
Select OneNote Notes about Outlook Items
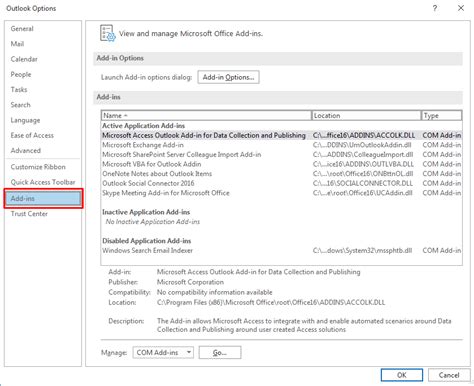(x=281, y=174)
